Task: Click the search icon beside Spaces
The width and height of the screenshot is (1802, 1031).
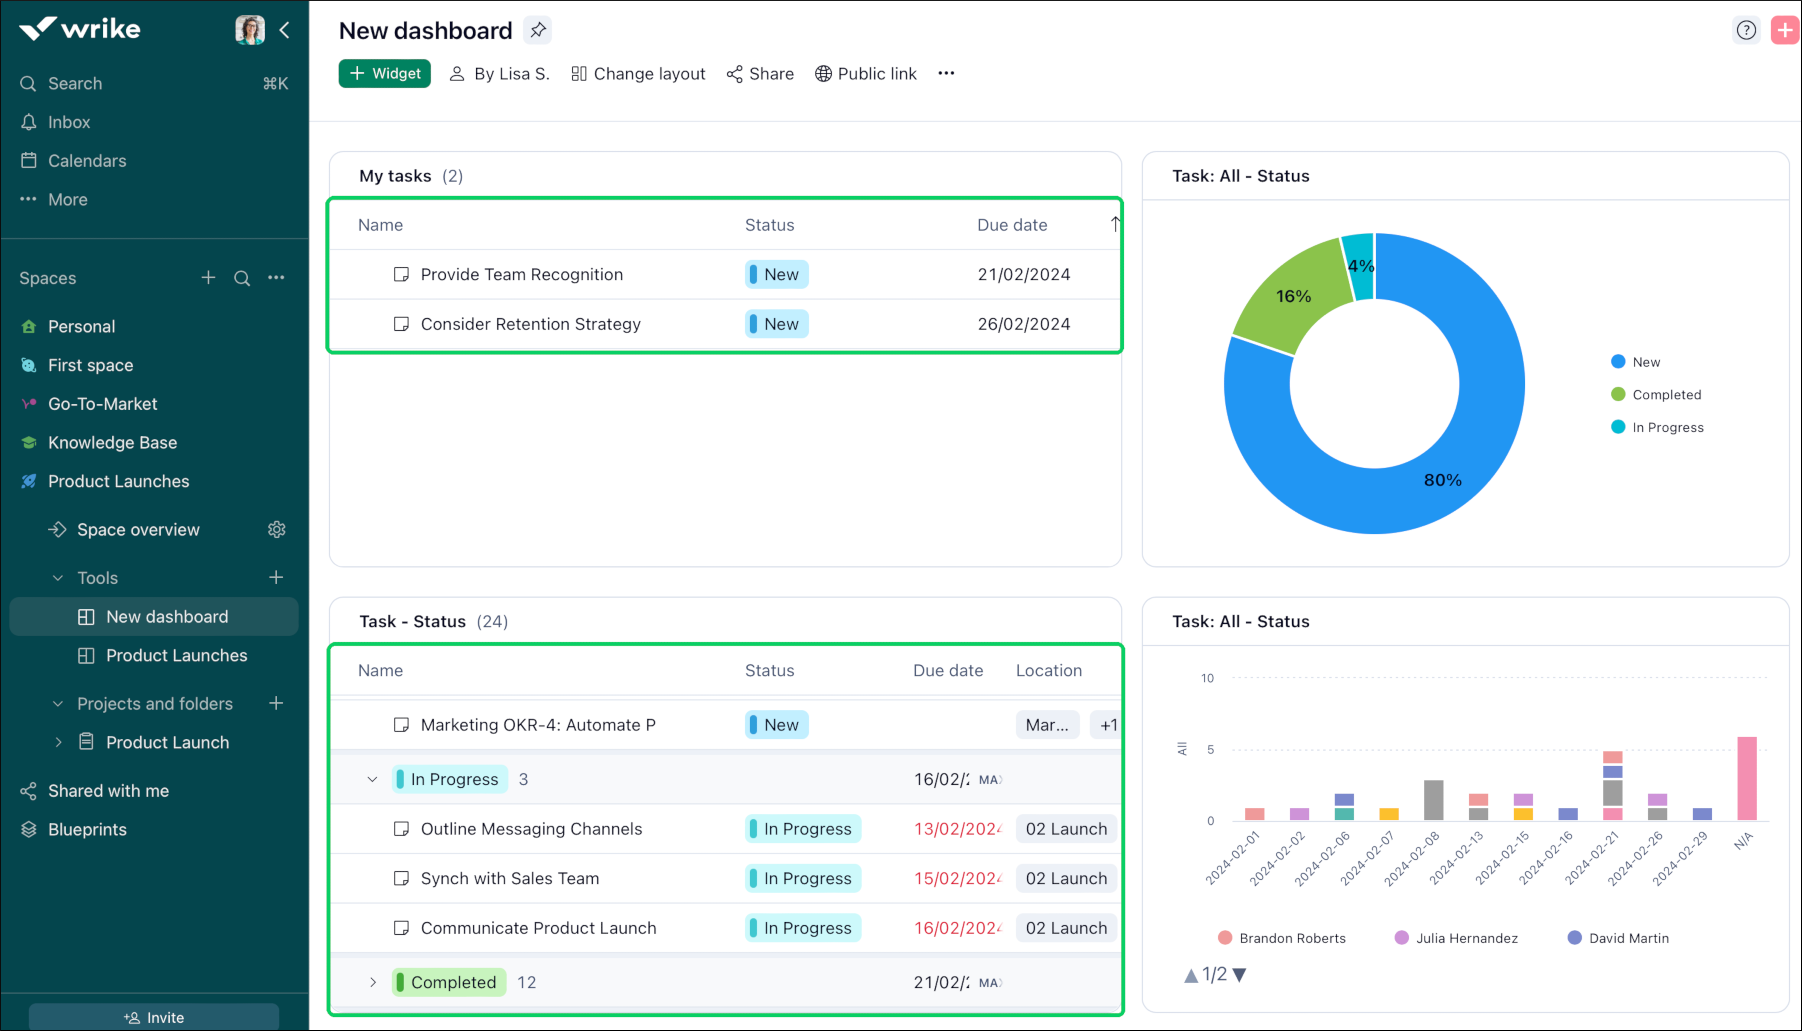Action: point(242,278)
